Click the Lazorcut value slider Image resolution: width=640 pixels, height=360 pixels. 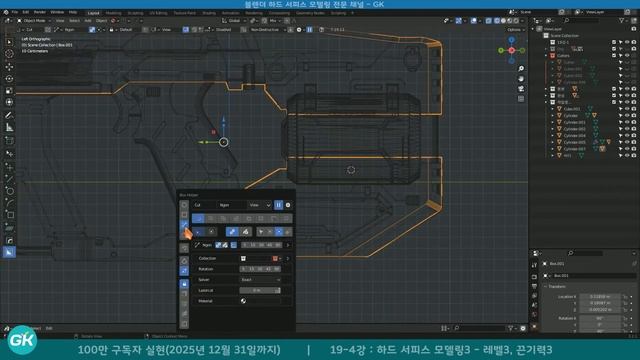pyautogui.click(x=260, y=290)
